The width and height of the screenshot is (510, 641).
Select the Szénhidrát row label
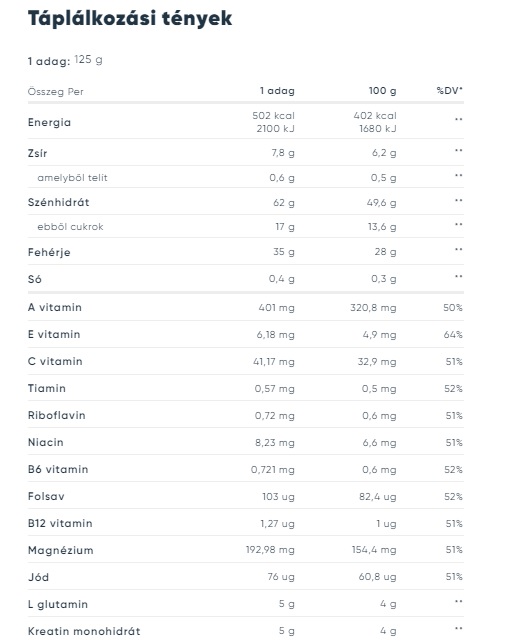tap(58, 202)
